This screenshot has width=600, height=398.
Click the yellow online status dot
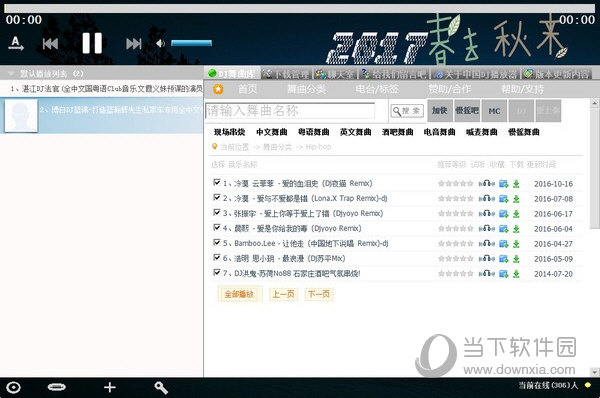(x=588, y=385)
